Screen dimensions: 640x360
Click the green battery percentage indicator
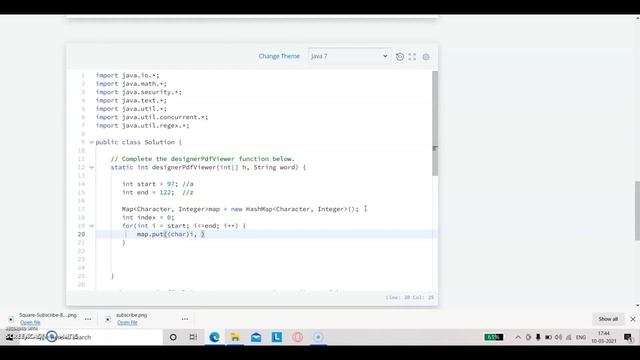click(x=493, y=337)
